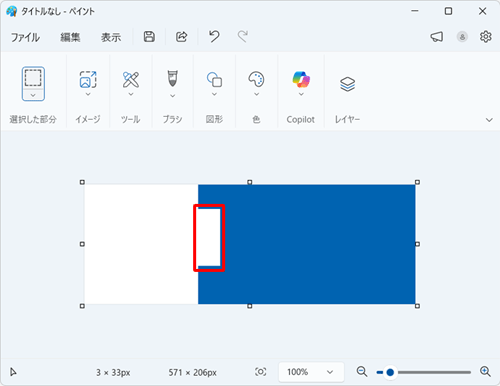Open Paint settings gear
This screenshot has width=500, height=386.
click(x=486, y=37)
